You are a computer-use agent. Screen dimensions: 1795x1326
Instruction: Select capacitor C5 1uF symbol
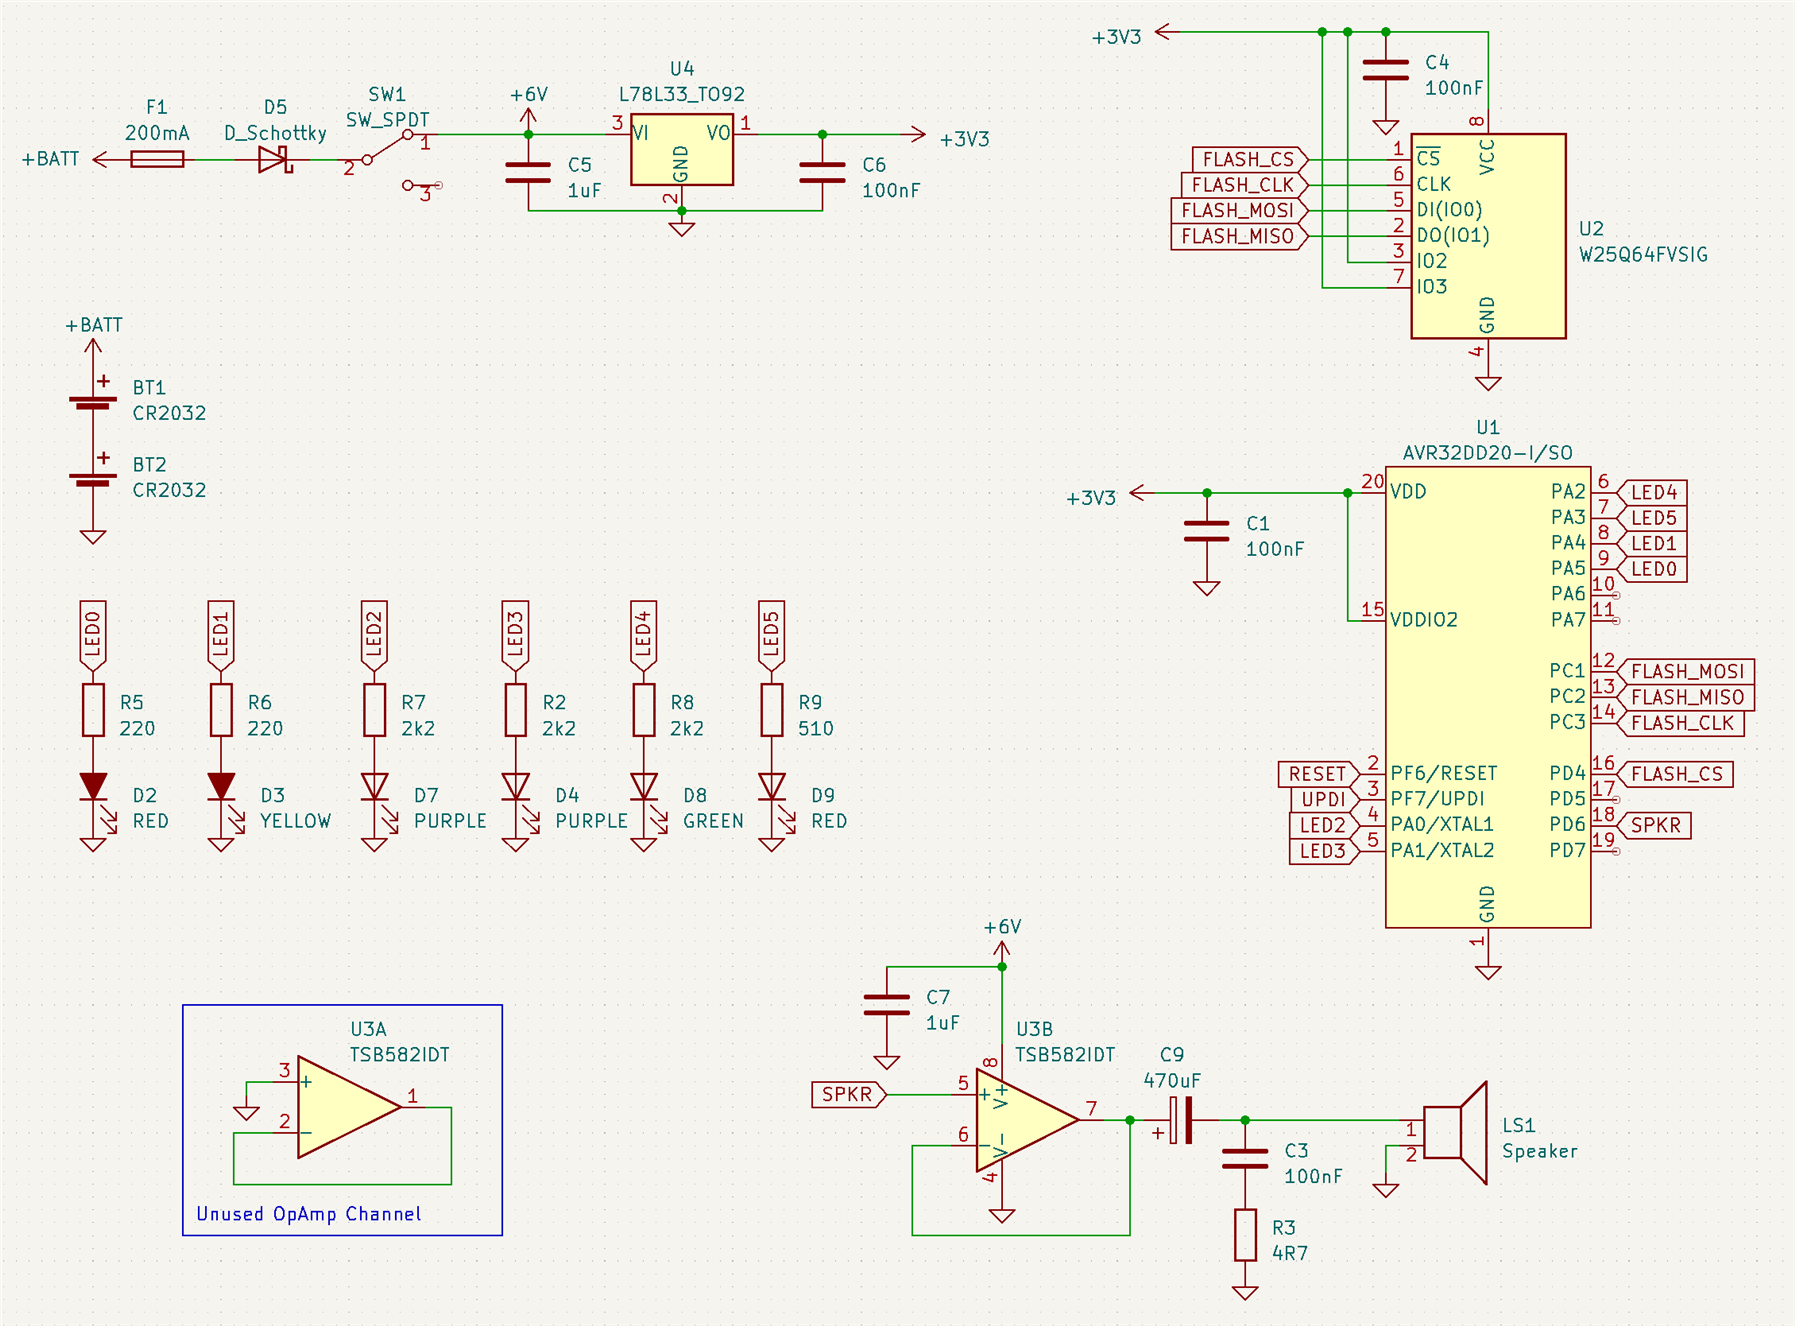click(x=528, y=173)
